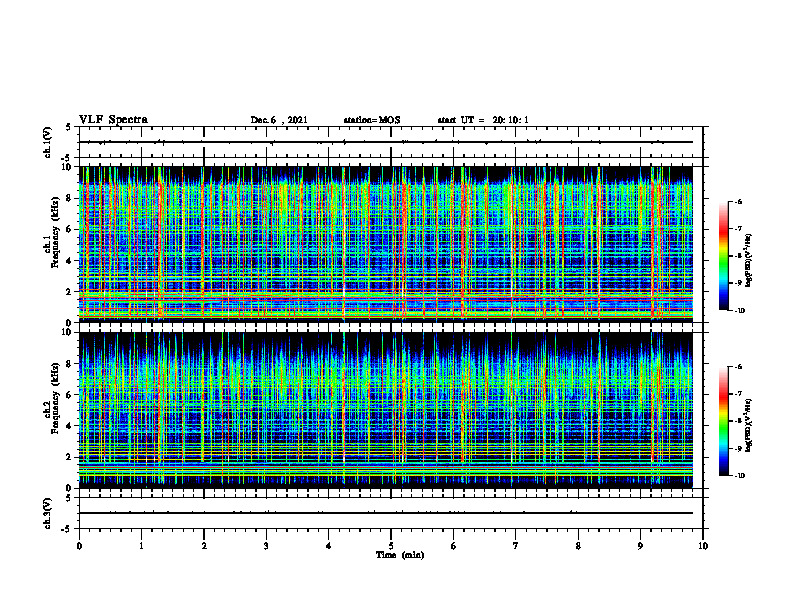Viewport: 792px width, 612px height.
Task: Click the "ch.1(V)" waveform axis label
Action: 48,142
